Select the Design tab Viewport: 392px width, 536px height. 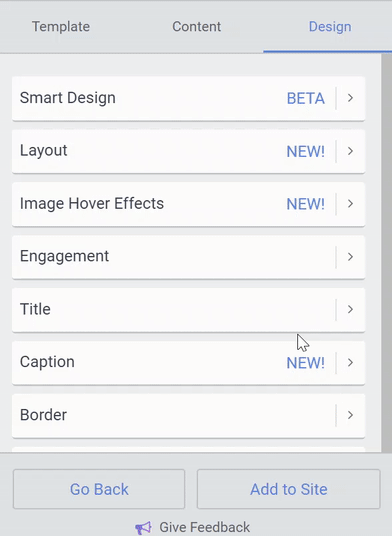pyautogui.click(x=330, y=27)
